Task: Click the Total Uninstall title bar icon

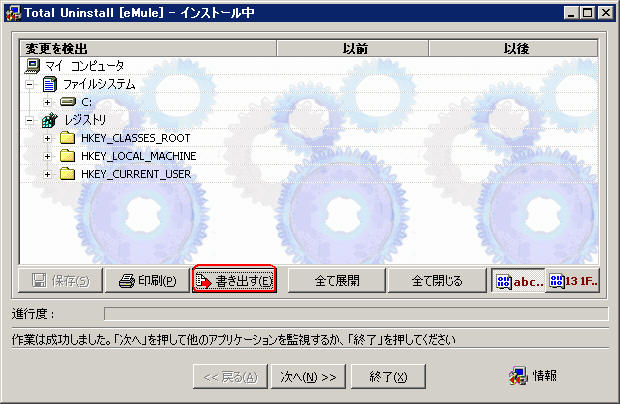Action: (x=13, y=13)
